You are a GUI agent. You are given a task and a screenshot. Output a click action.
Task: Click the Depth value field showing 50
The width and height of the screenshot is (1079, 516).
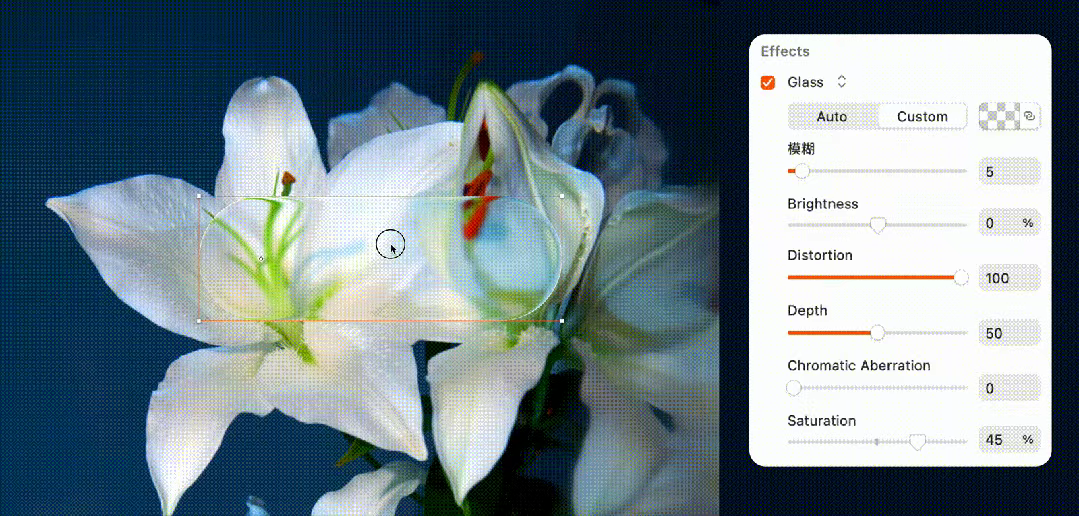click(x=1009, y=333)
